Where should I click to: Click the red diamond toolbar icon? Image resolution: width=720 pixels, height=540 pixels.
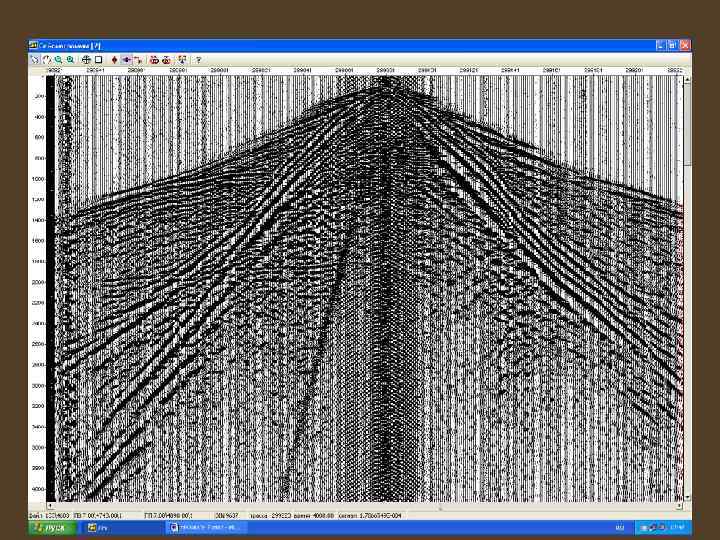[x=114, y=60]
